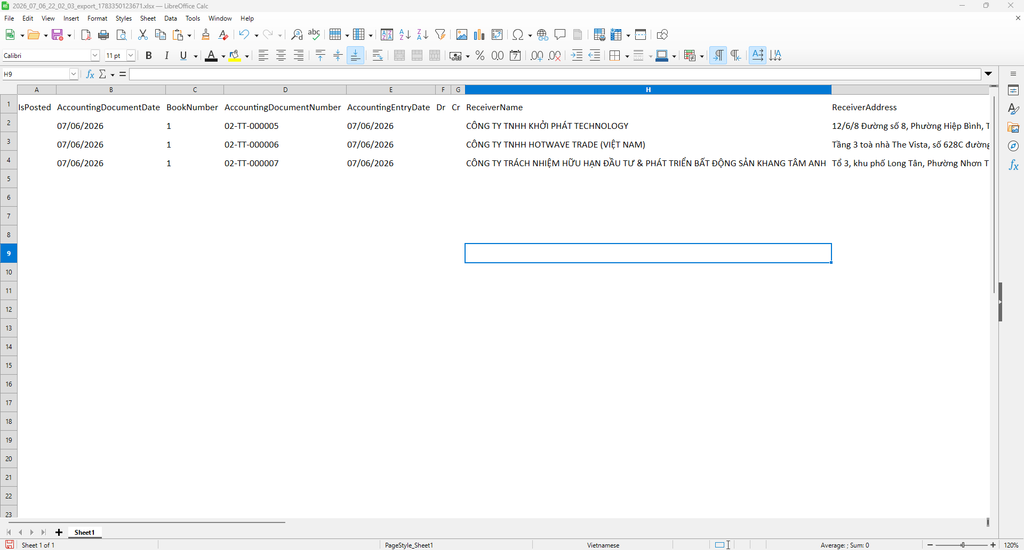Open the Font Size dropdown showing 11 pt
The width and height of the screenshot is (1024, 550).
(x=131, y=56)
